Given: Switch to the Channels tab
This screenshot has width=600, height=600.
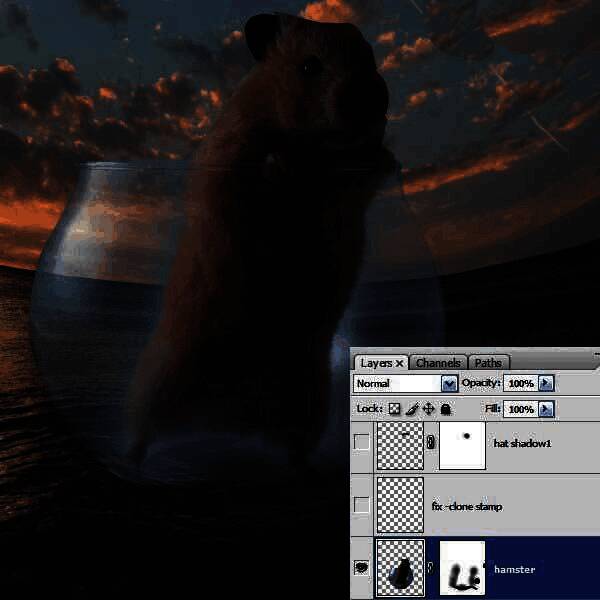Looking at the screenshot, I should tap(438, 363).
